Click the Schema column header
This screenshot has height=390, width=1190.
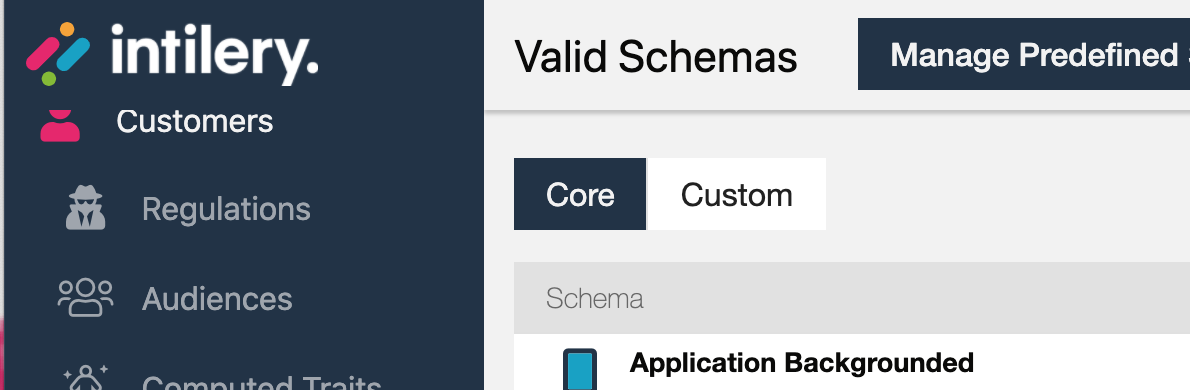[x=595, y=298]
